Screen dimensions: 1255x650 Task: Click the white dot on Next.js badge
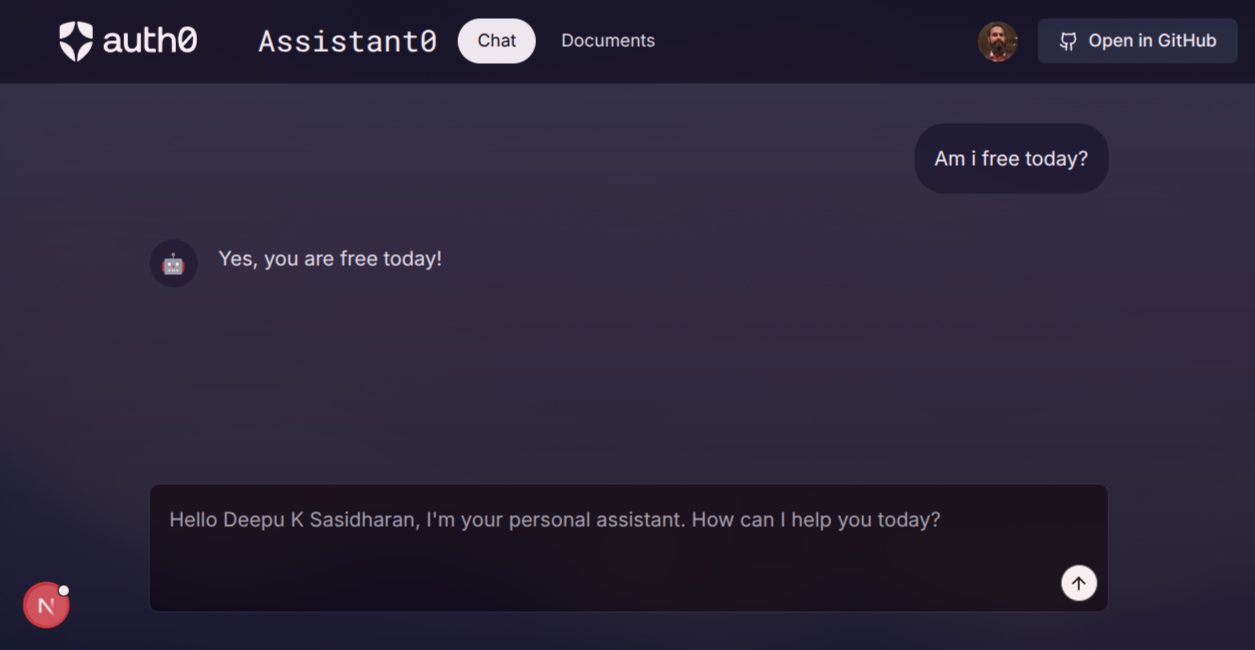click(x=64, y=590)
